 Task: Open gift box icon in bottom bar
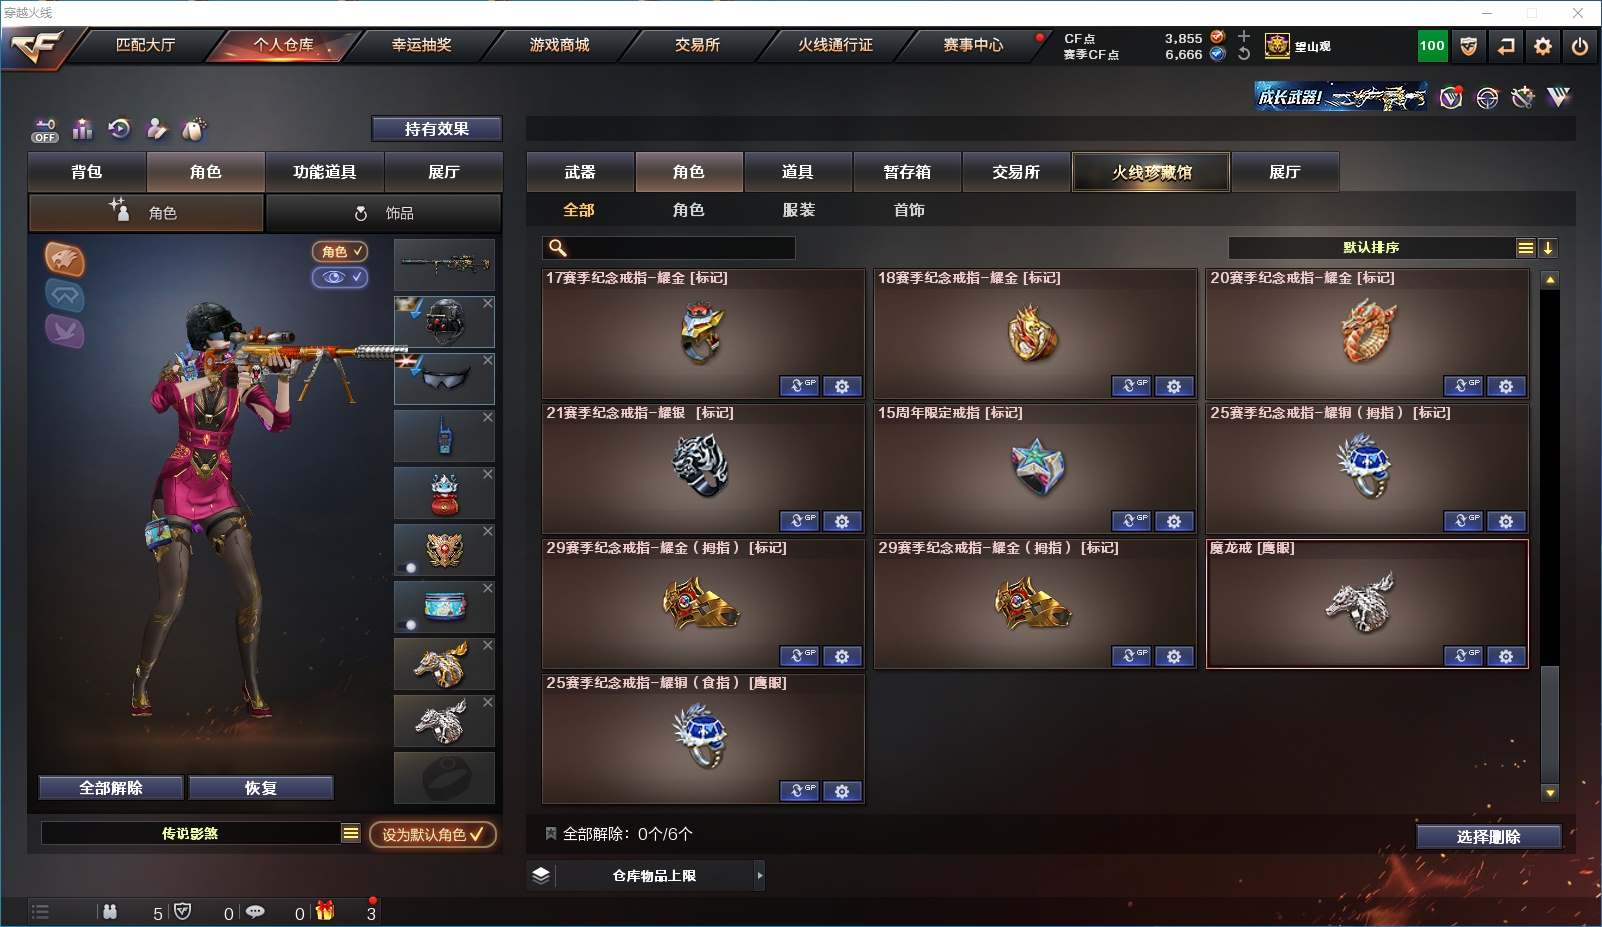pos(325,911)
